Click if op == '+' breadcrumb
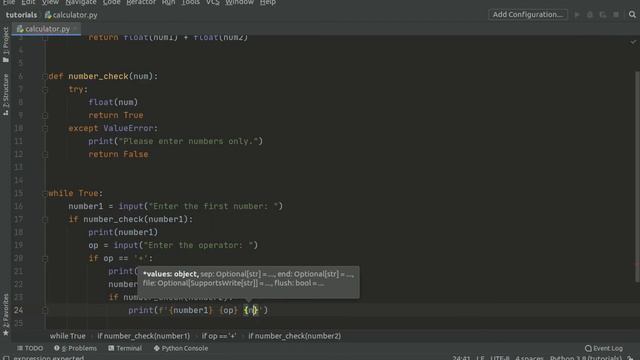Screen dimensions: 640x360 click(219, 336)
